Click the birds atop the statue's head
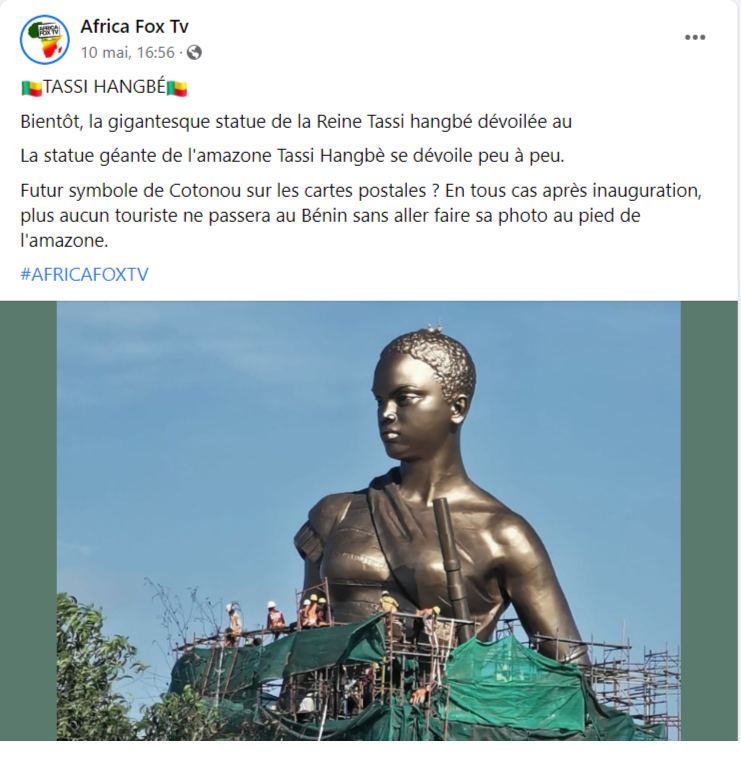741x773 pixels. [434, 327]
